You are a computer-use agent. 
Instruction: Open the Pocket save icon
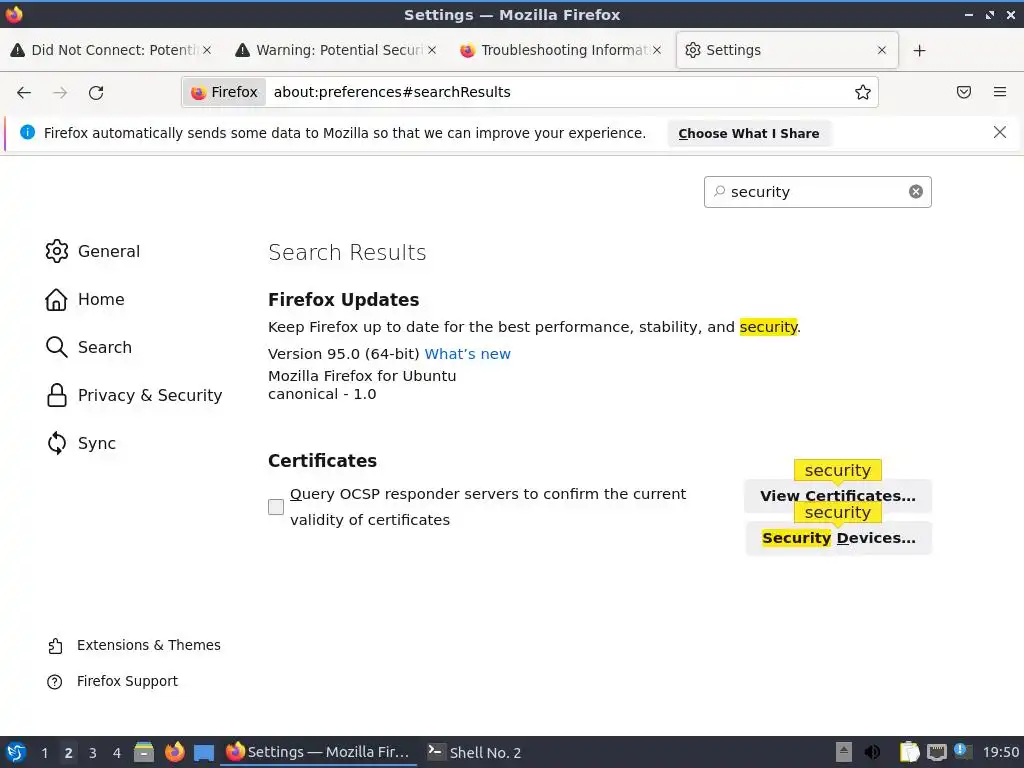point(964,92)
